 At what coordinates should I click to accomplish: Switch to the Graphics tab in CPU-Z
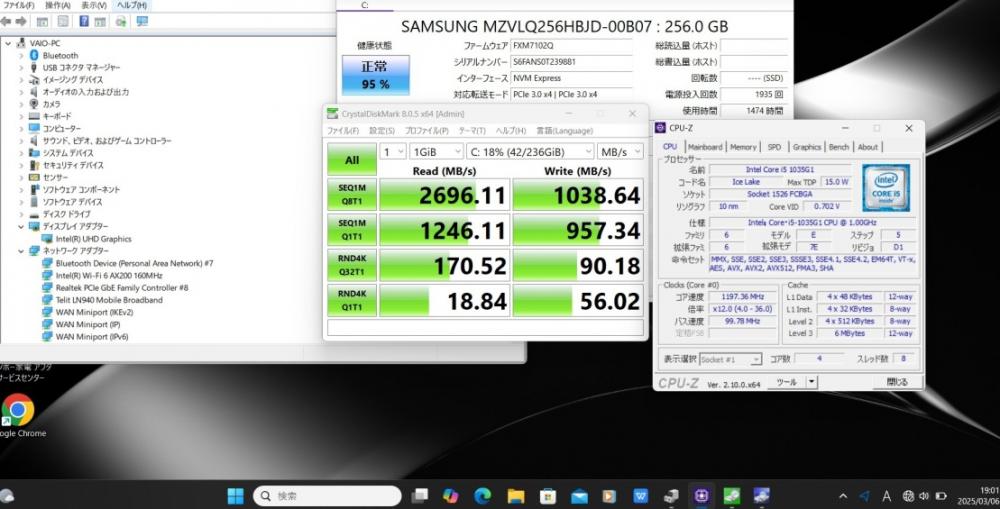pos(807,147)
